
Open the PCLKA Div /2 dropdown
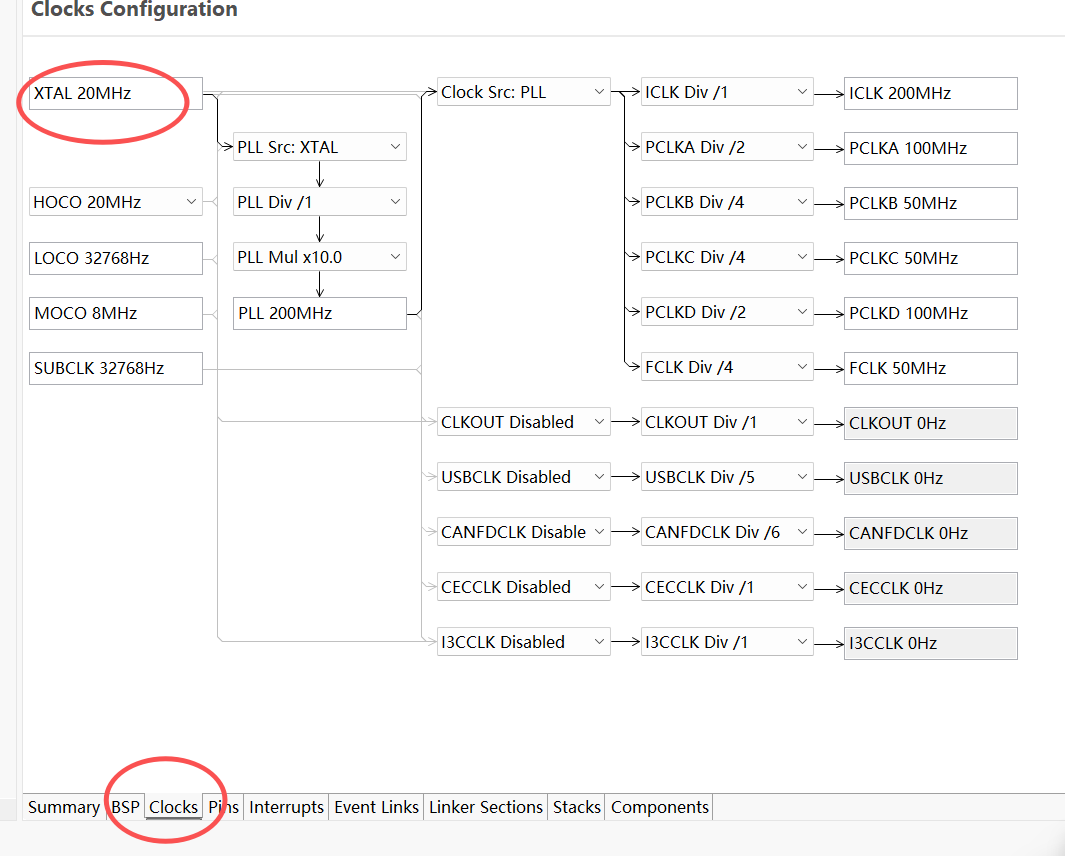pos(727,147)
